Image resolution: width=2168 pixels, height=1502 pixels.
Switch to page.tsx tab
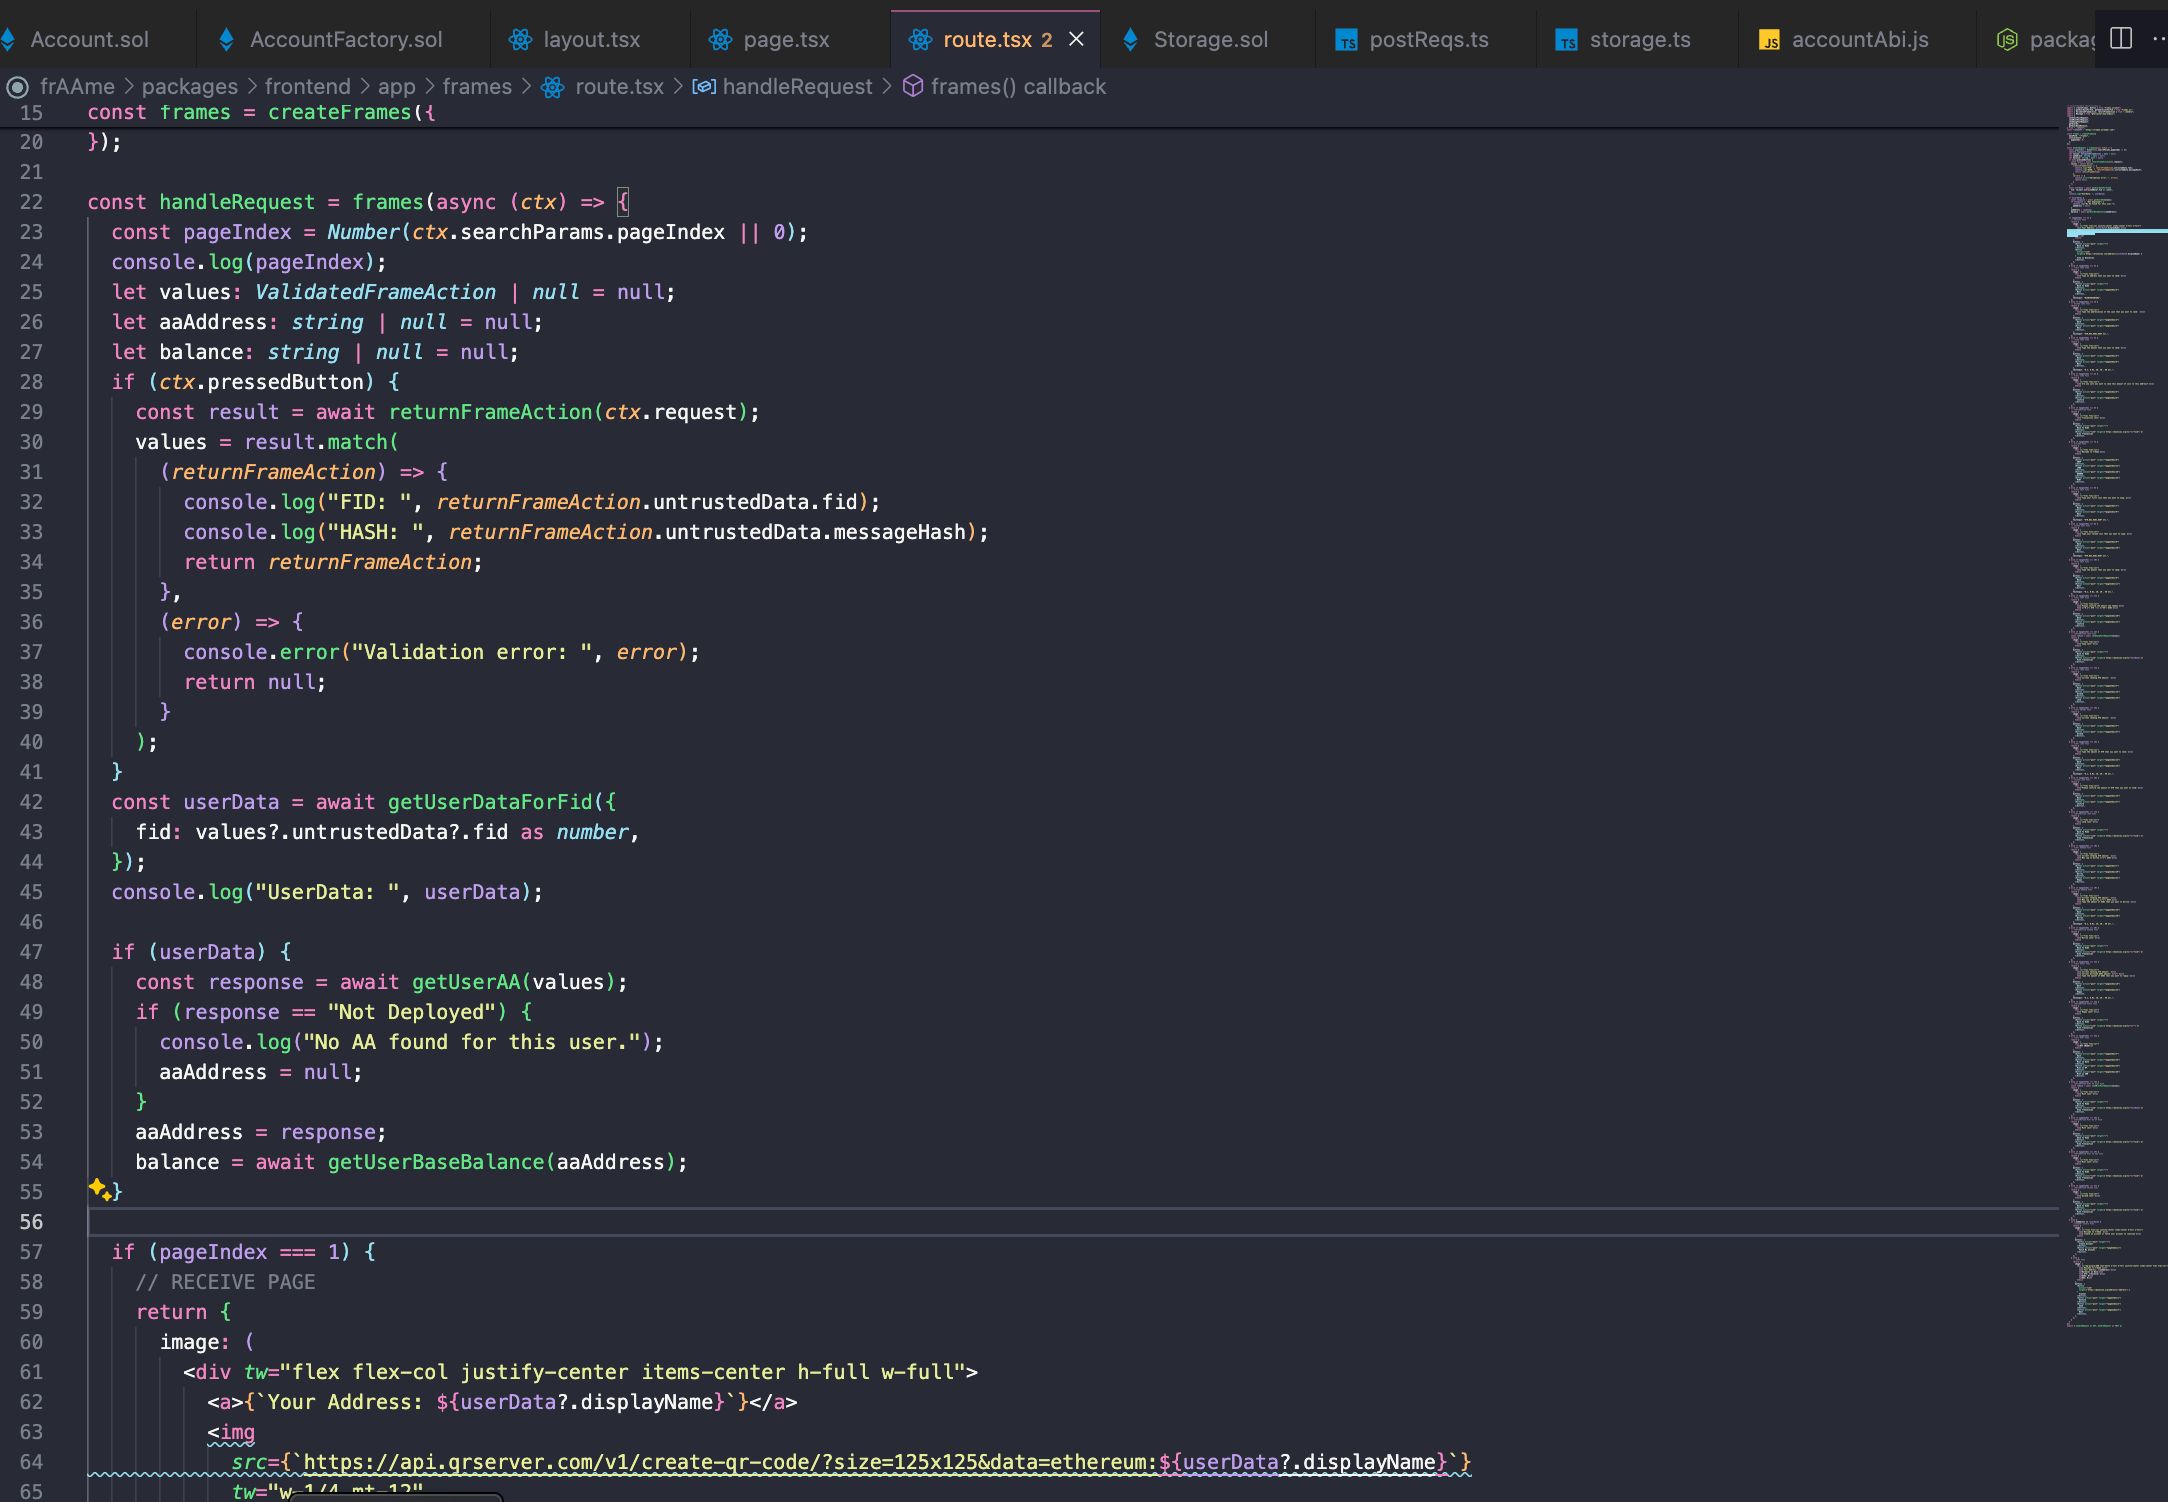786,39
